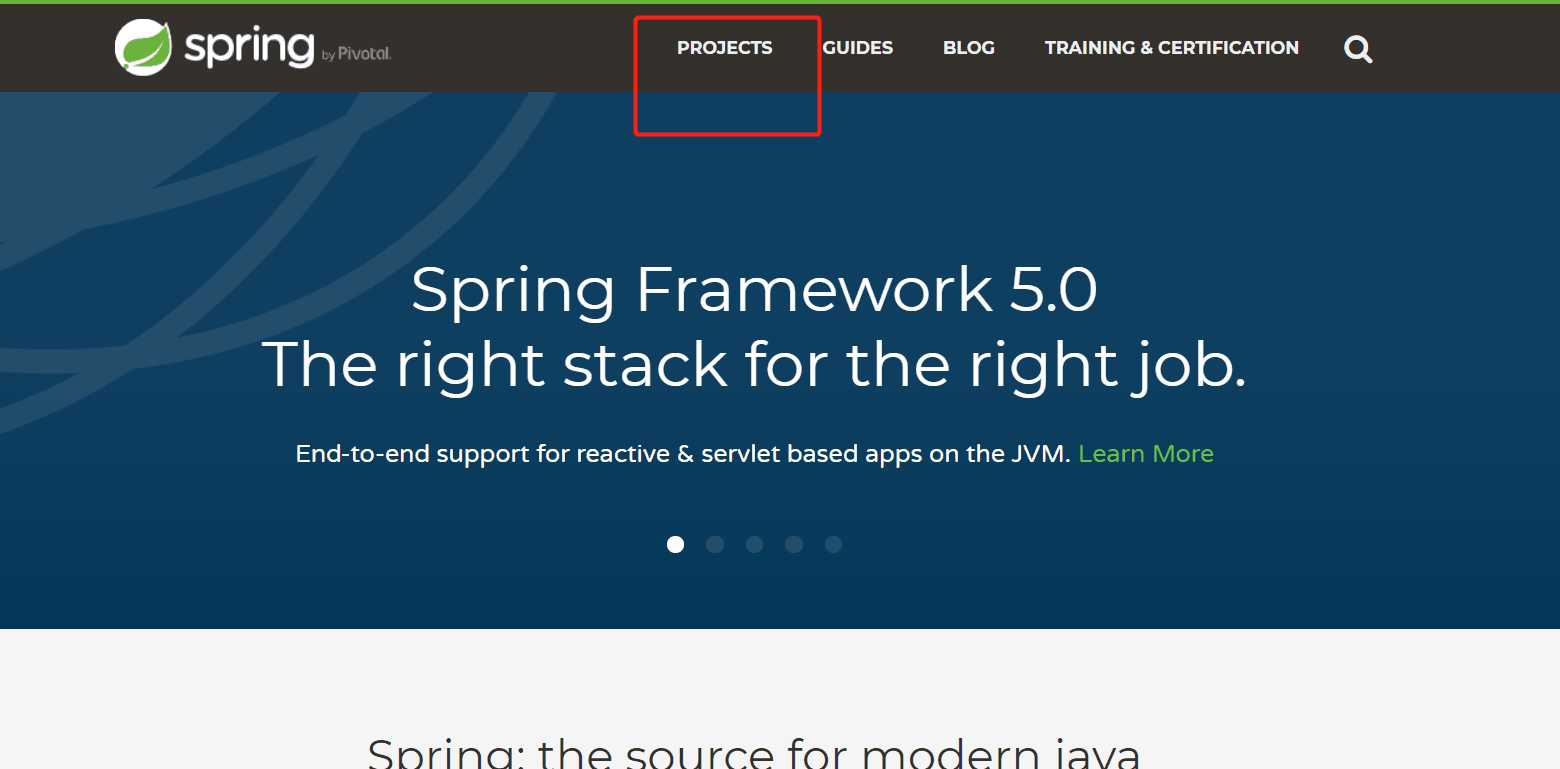1560x769 pixels.
Task: Click the 'spring by Pivotal' wordmark
Action: [x=287, y=47]
